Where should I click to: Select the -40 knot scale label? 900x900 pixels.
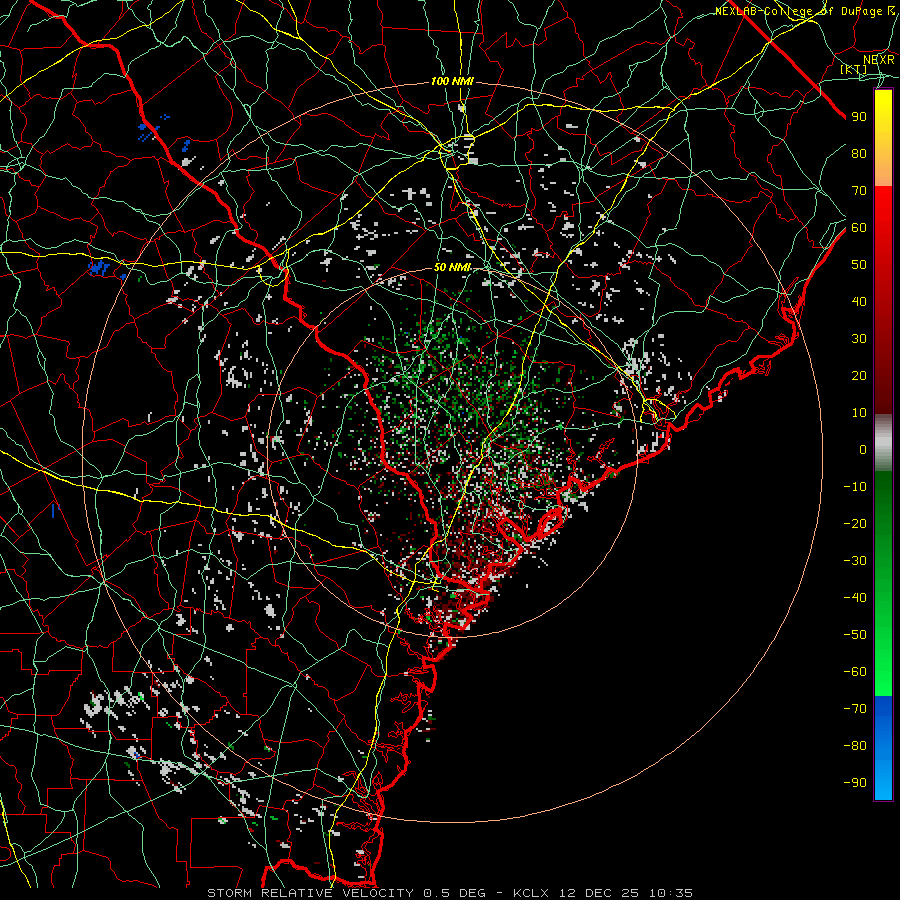click(x=855, y=598)
